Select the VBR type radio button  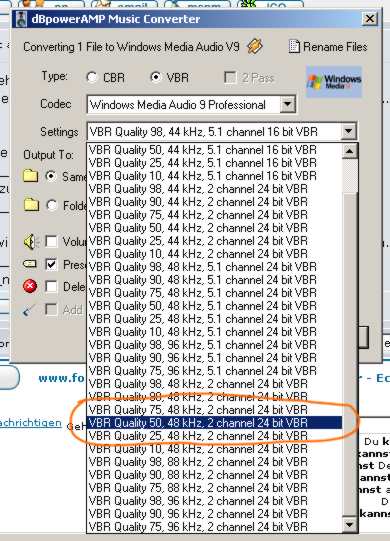click(x=156, y=77)
